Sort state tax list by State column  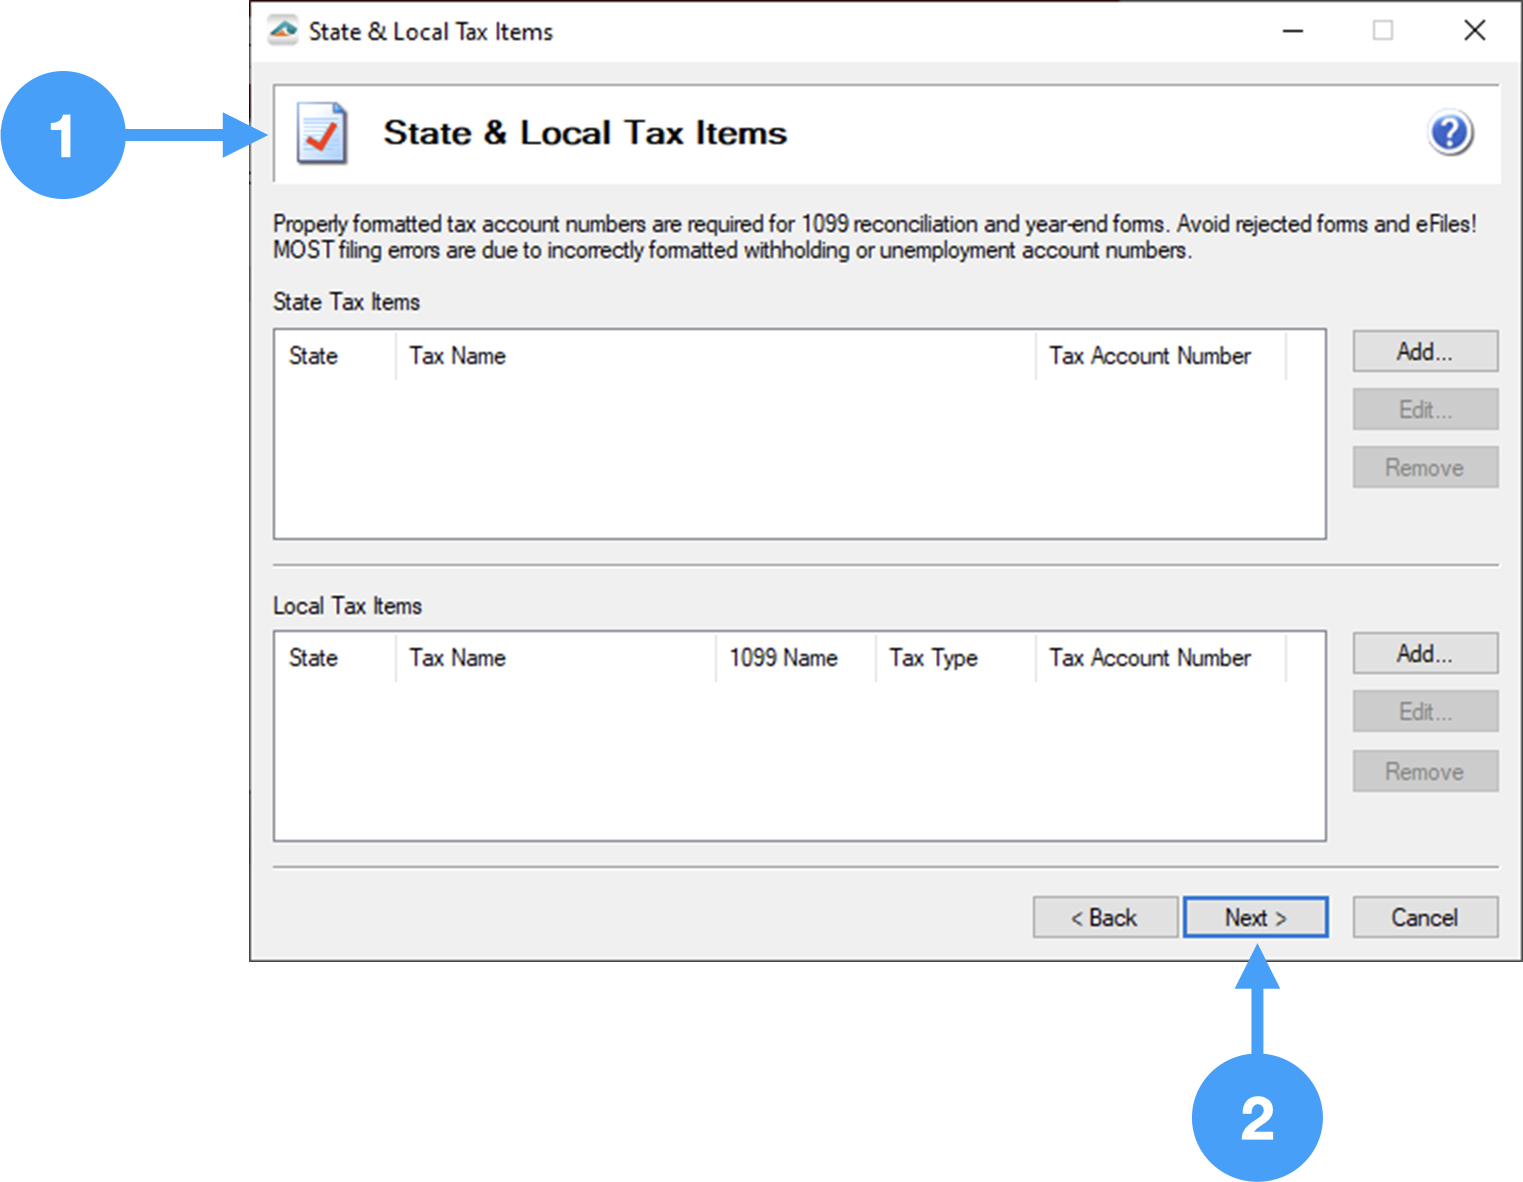point(313,356)
